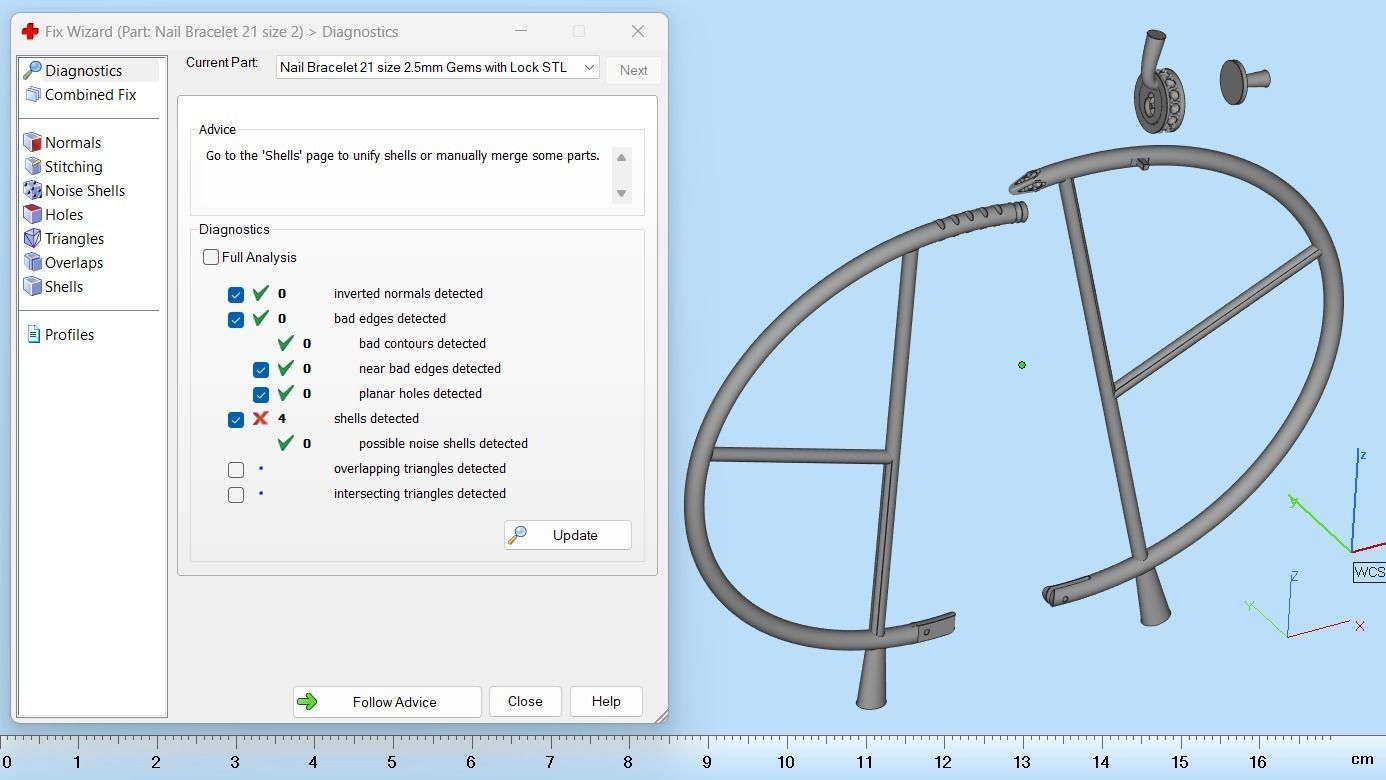This screenshot has width=1386, height=780.
Task: Uncheck near bad edges detected checkbox
Action: coord(261,369)
